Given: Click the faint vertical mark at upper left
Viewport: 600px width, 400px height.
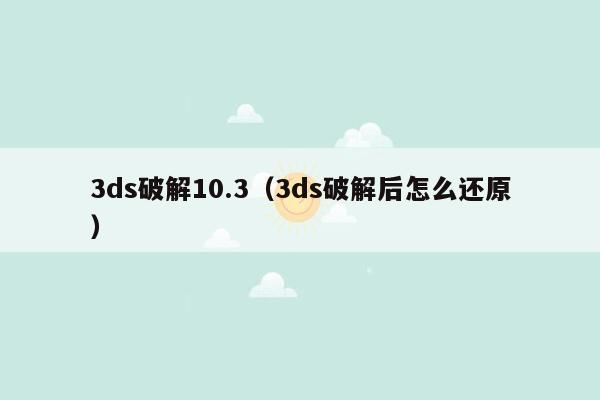Looking at the screenshot, I should pyautogui.click(x=188, y=104).
